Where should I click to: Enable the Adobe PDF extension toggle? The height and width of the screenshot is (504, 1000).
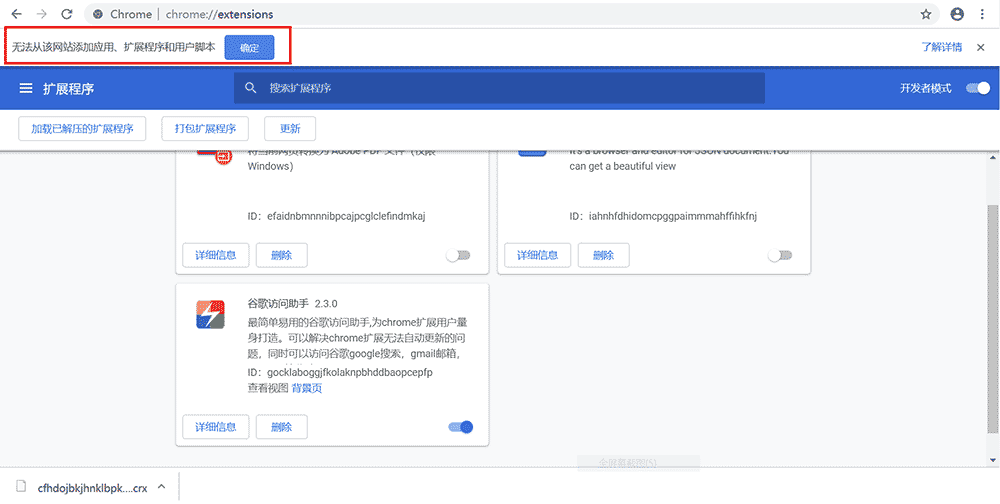click(x=458, y=255)
